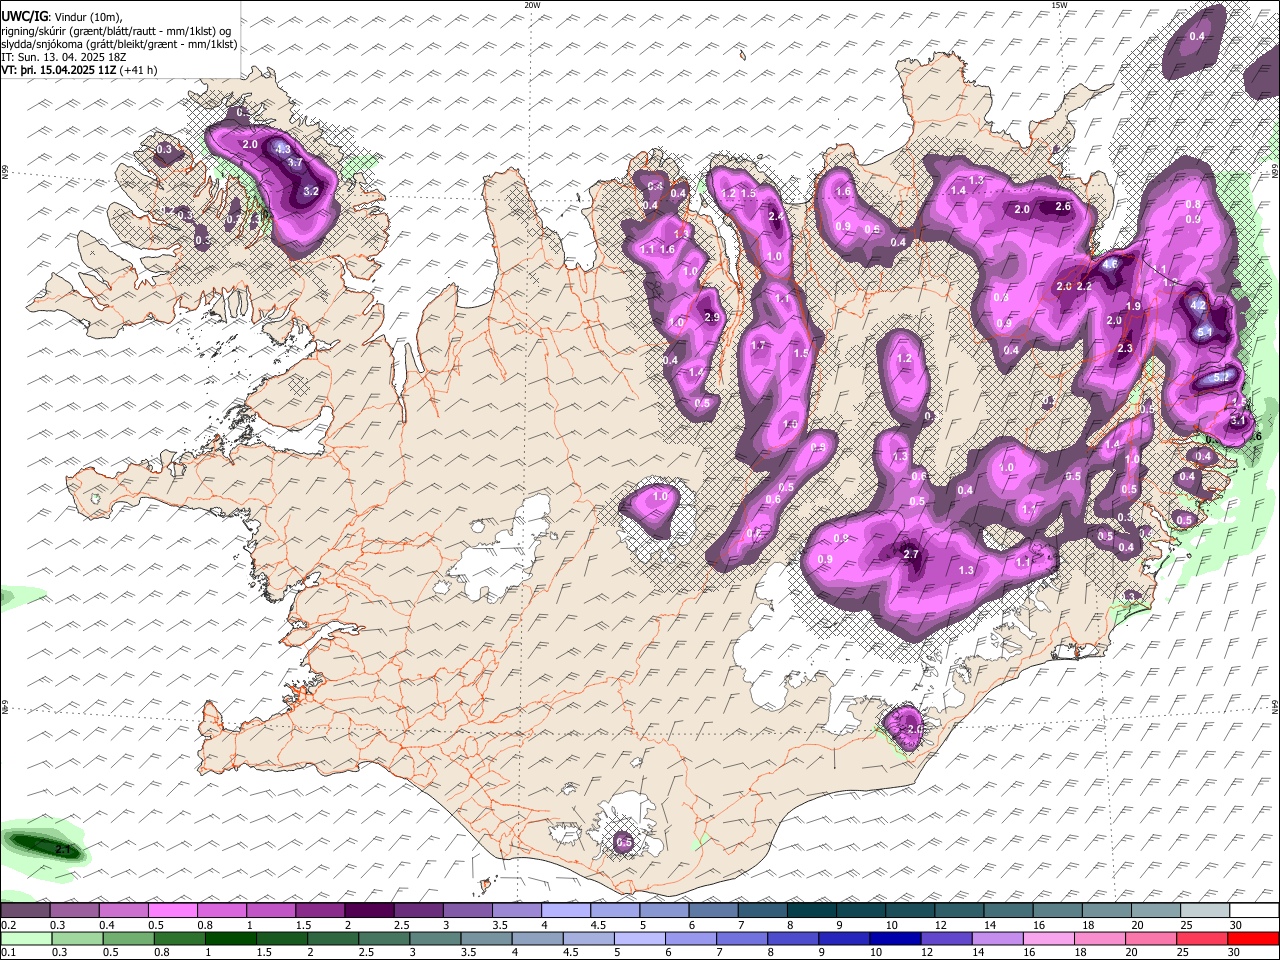Click the '0.5' value on the southern glacier

coord(623,843)
